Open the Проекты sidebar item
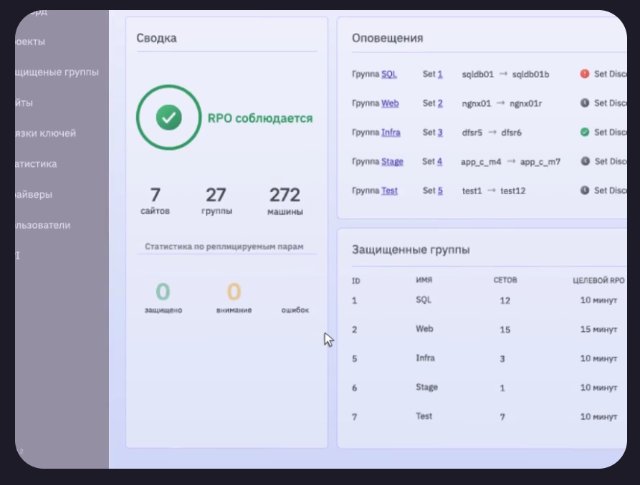The height and width of the screenshot is (485, 640). coord(30,42)
